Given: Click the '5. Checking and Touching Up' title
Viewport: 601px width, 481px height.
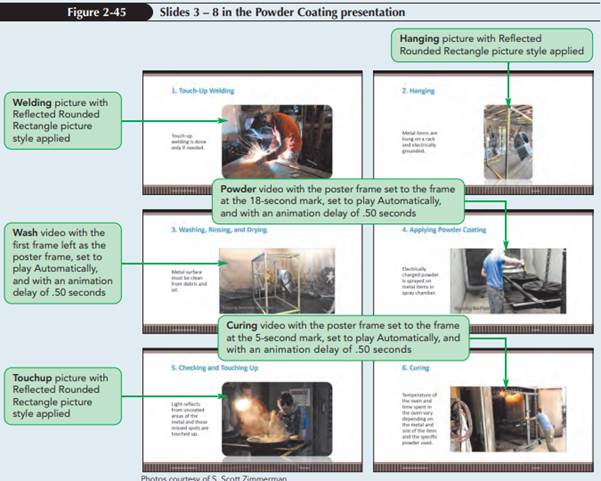Looking at the screenshot, I should pos(215,368).
